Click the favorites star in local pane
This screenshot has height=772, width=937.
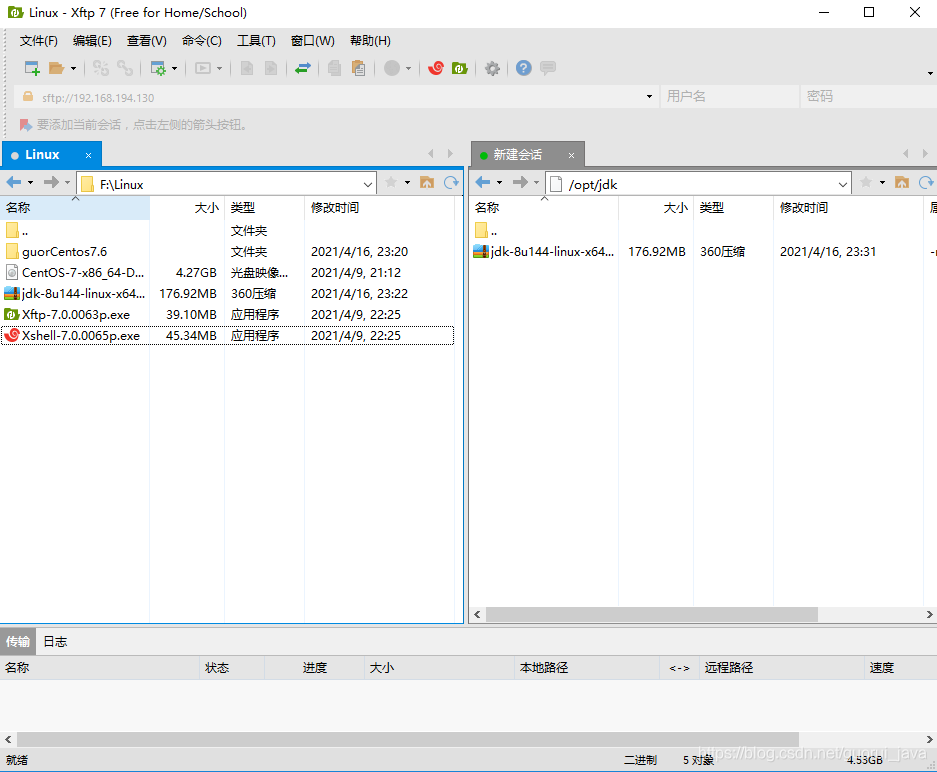point(391,182)
